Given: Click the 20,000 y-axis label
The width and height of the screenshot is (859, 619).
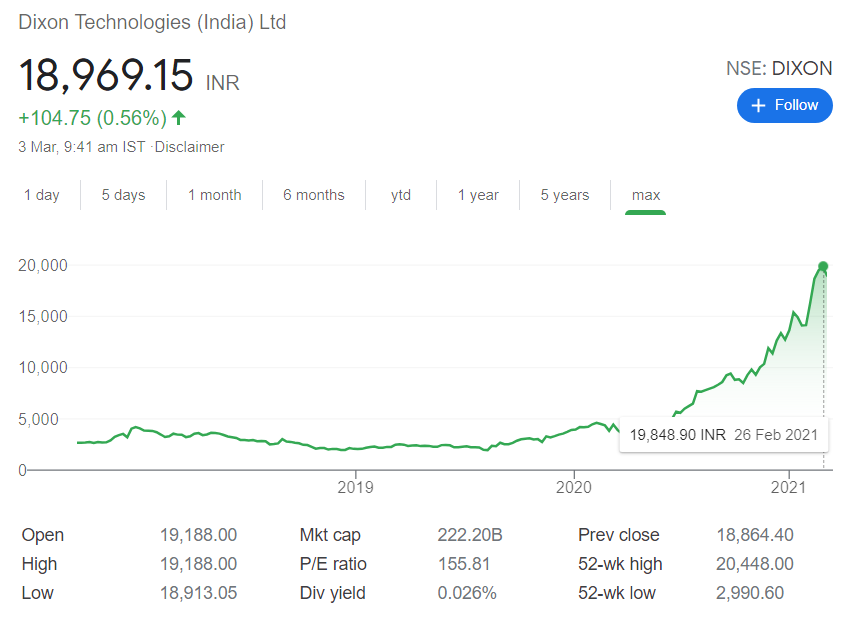Looking at the screenshot, I should 43,266.
